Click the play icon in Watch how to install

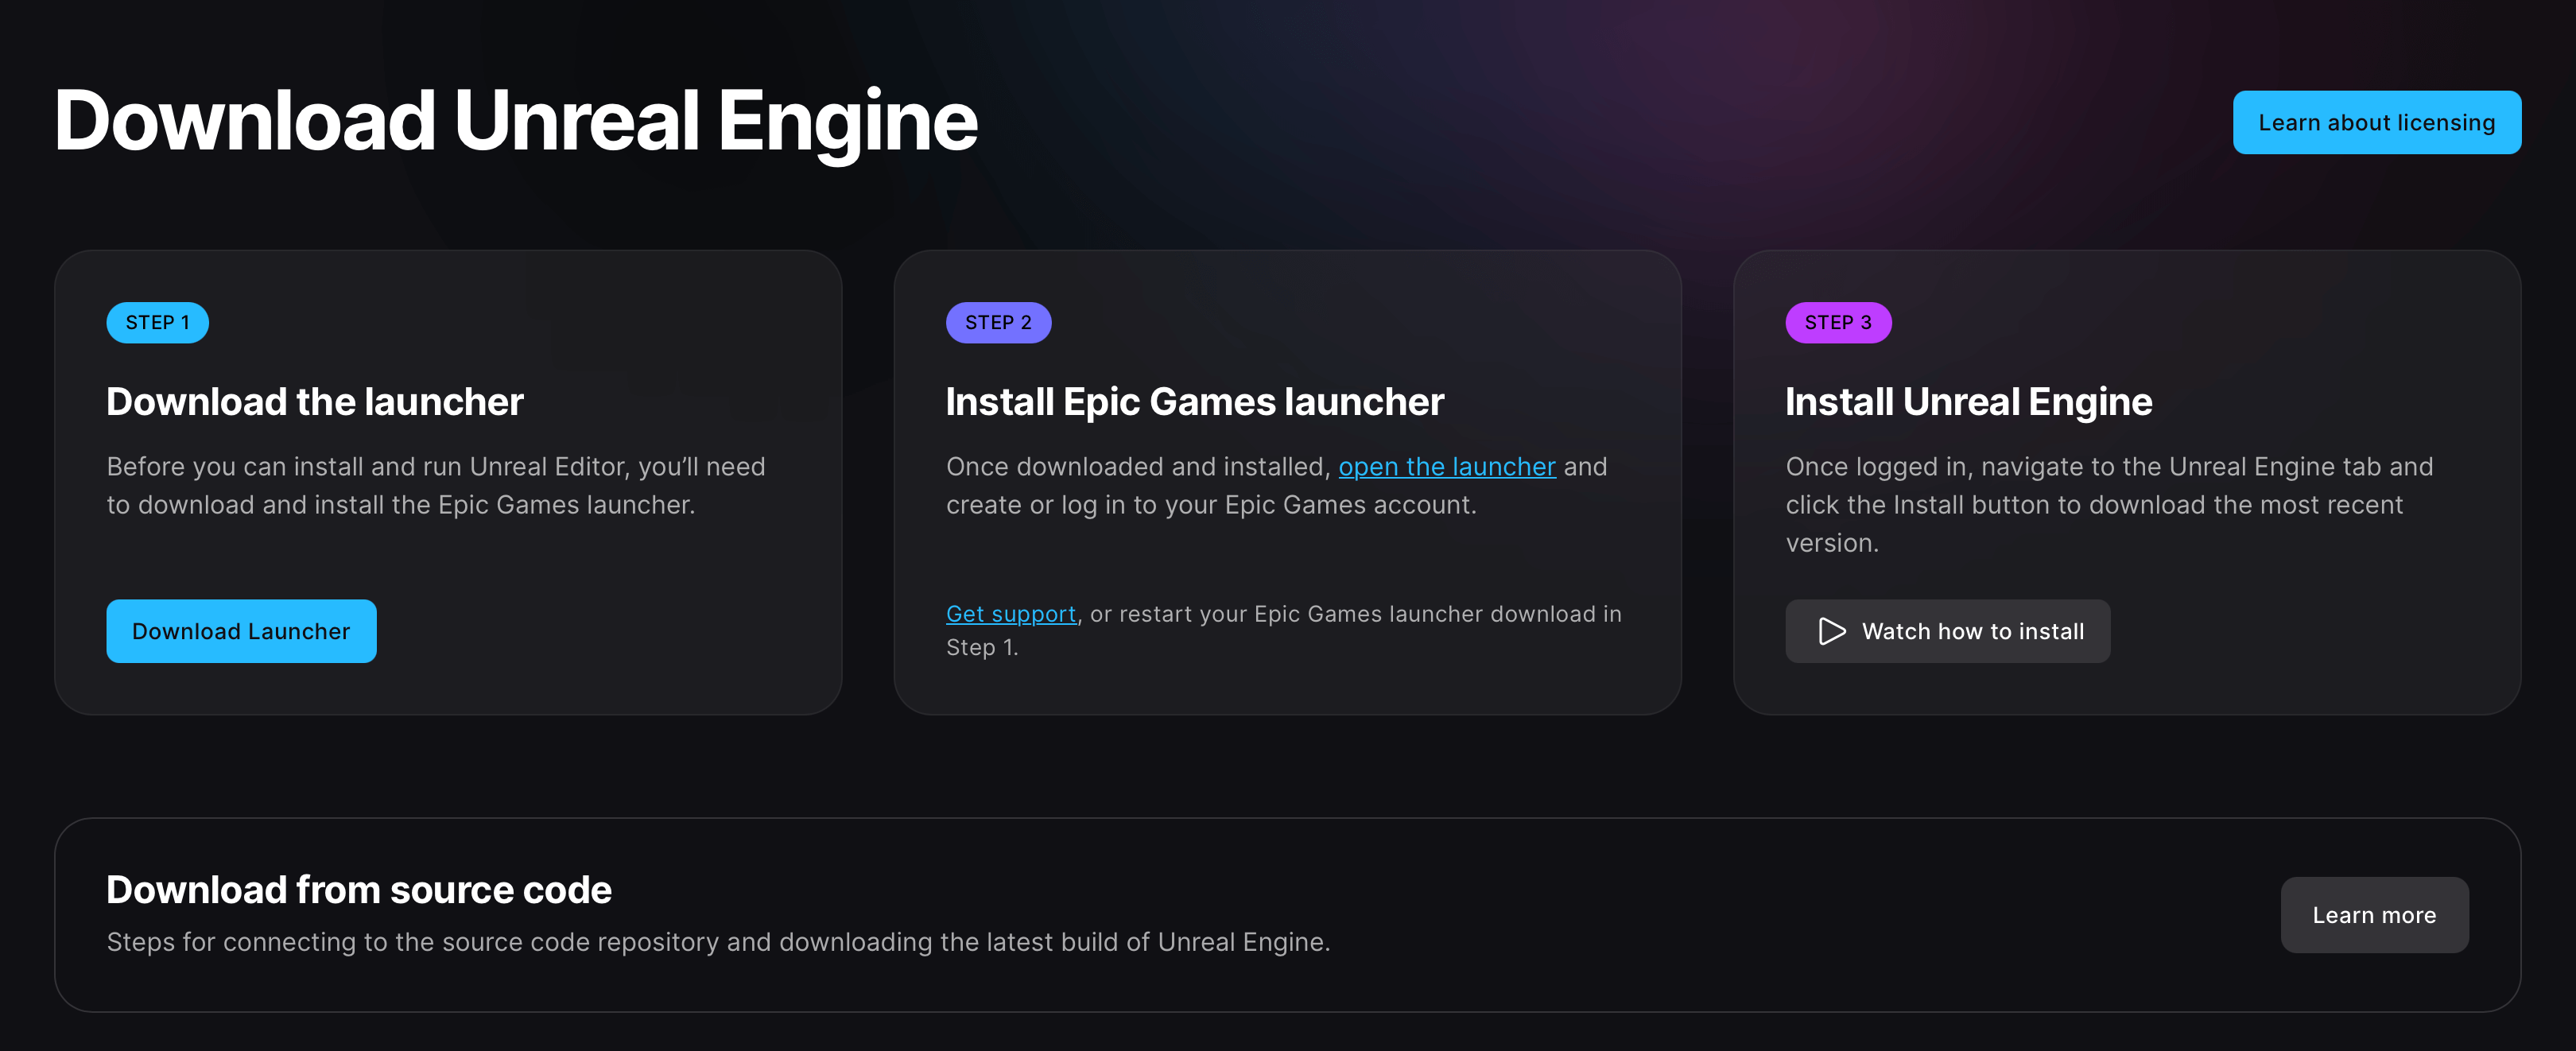1831,631
